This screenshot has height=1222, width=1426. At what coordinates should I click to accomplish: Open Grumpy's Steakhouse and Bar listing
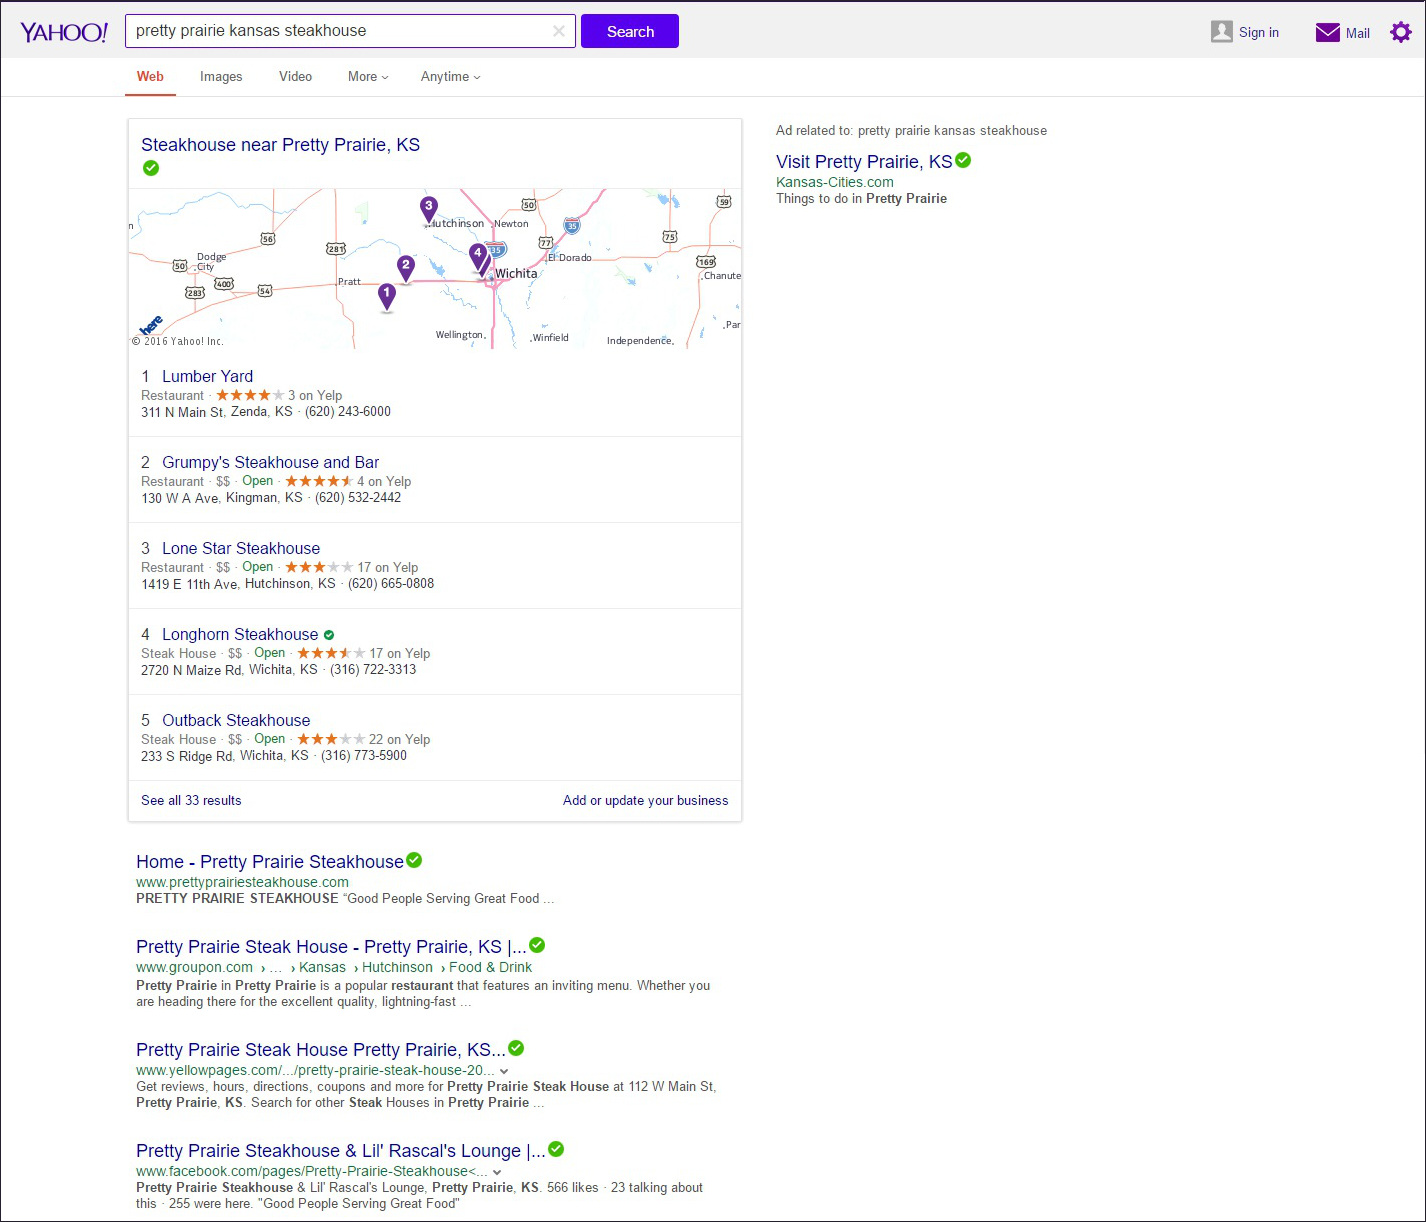tap(270, 462)
